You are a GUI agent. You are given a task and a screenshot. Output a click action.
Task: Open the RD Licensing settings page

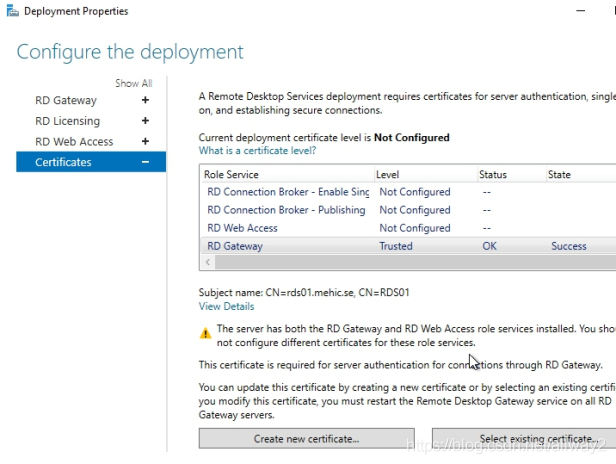point(68,121)
